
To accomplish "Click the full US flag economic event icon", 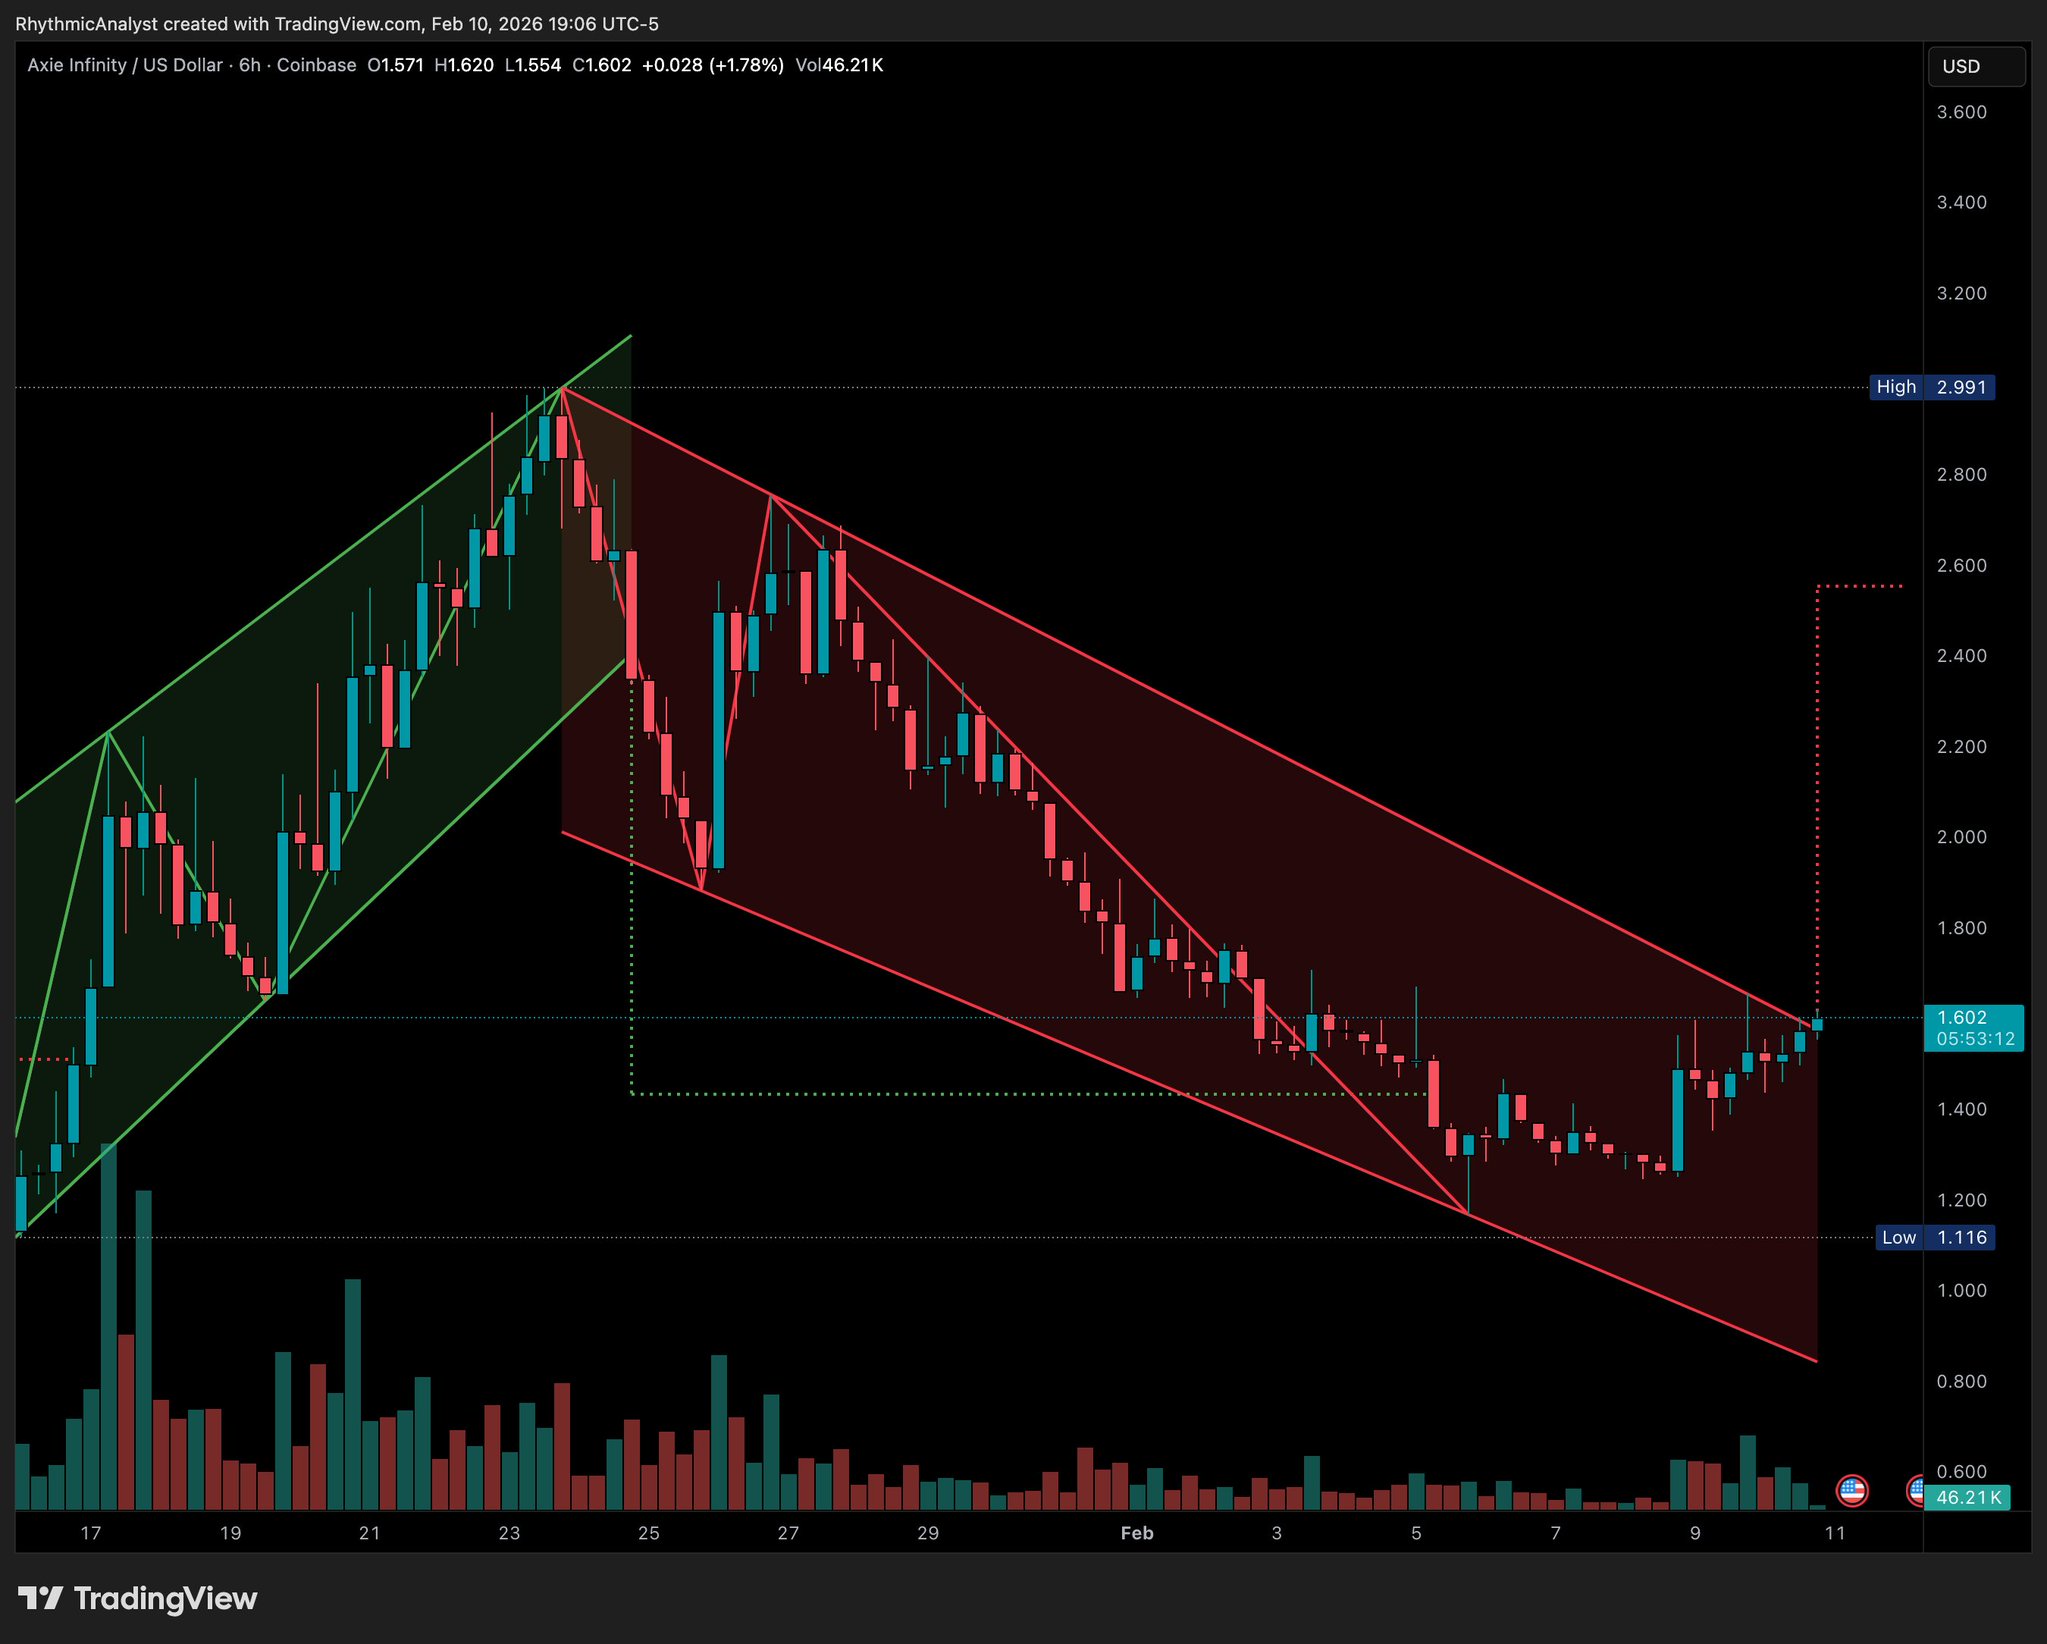I will pyautogui.click(x=1851, y=1490).
